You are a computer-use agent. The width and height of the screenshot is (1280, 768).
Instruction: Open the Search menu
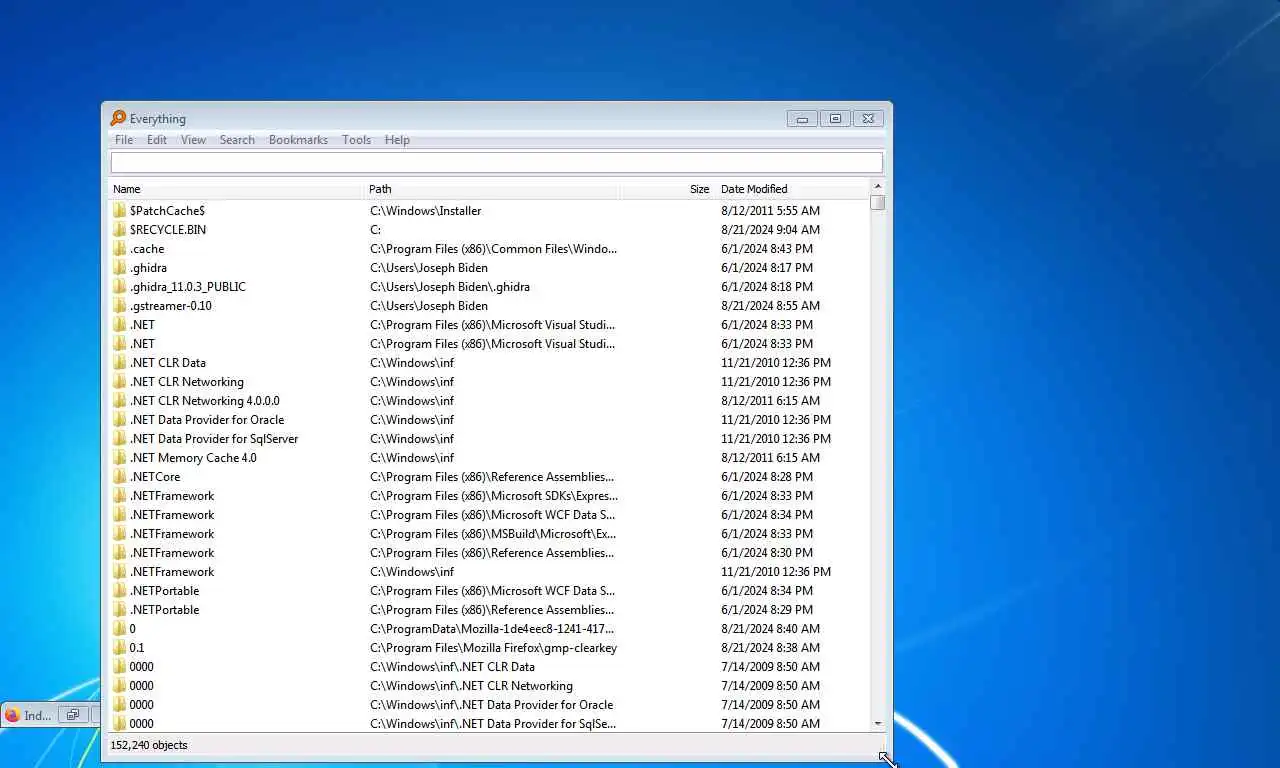[237, 140]
